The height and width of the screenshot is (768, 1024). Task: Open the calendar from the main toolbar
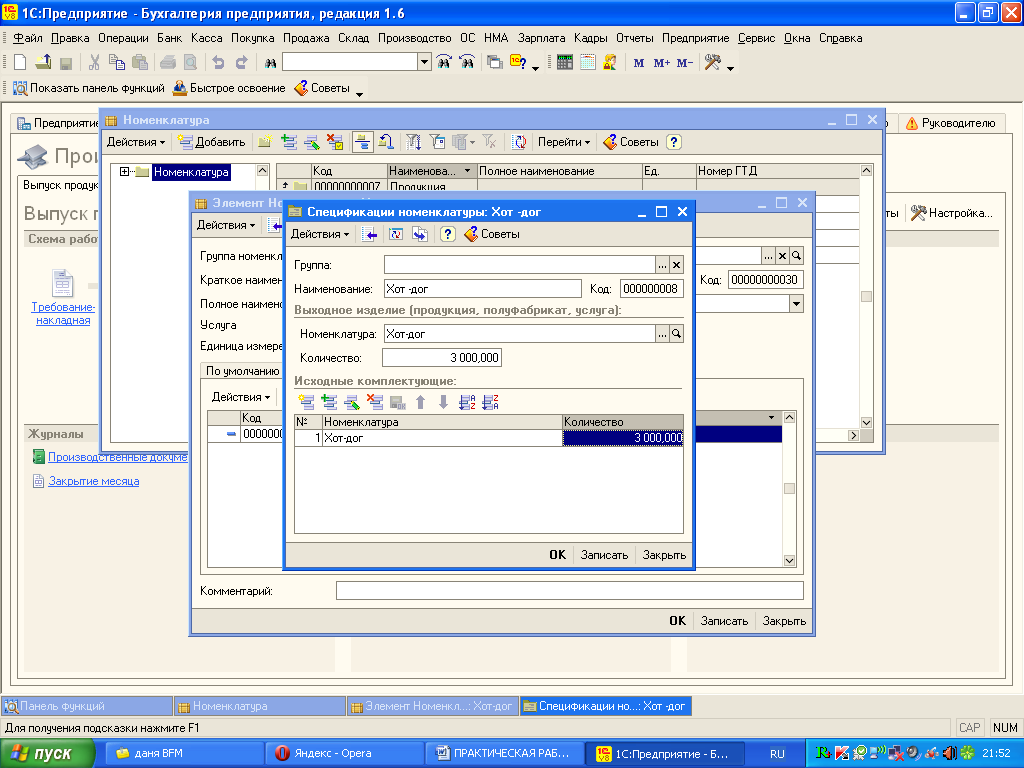pos(588,63)
